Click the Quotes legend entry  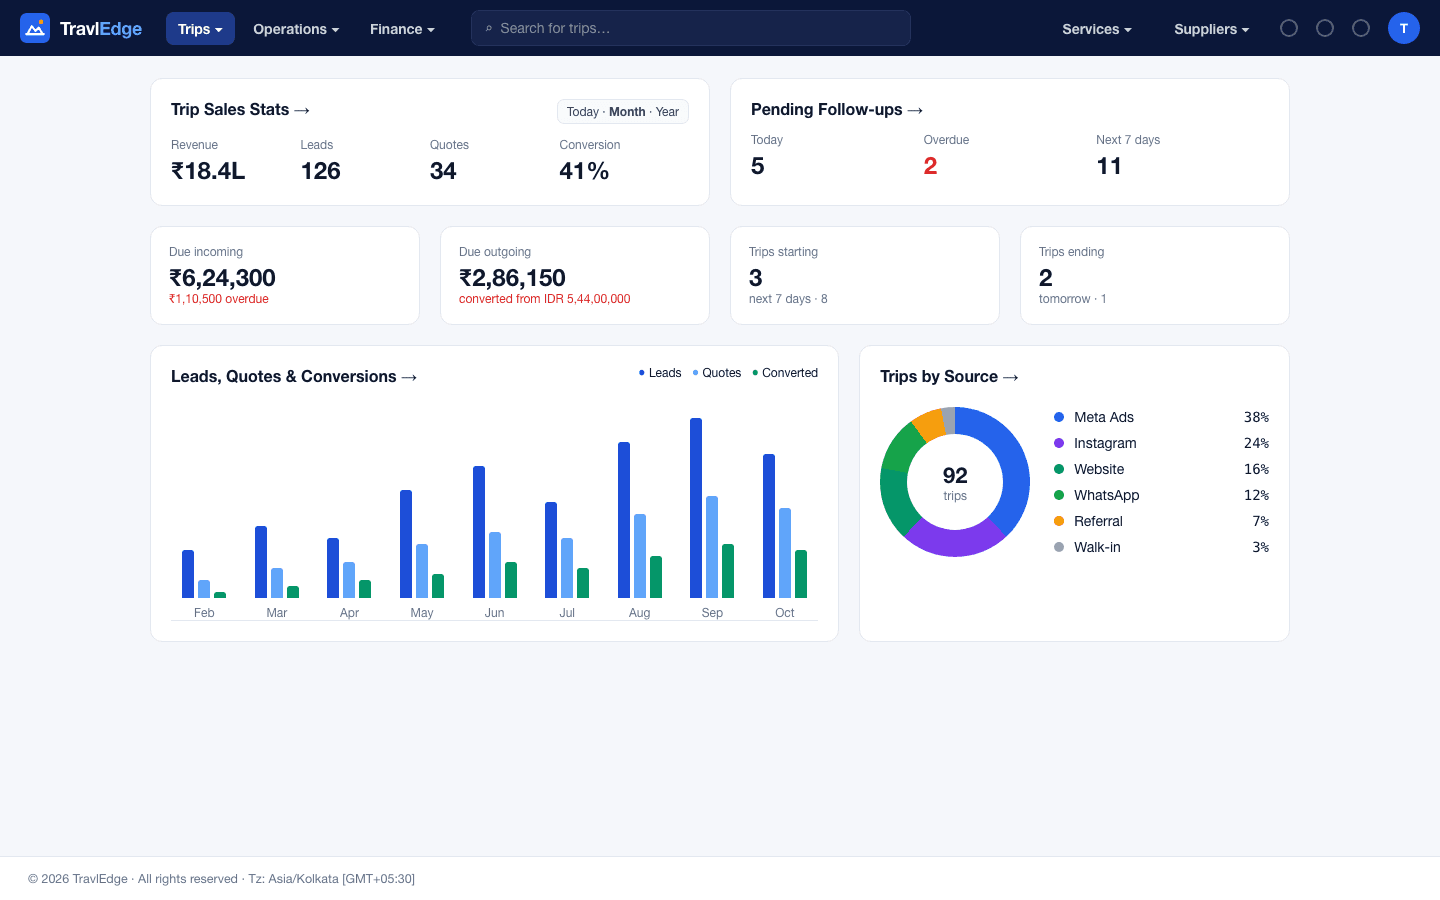point(717,373)
